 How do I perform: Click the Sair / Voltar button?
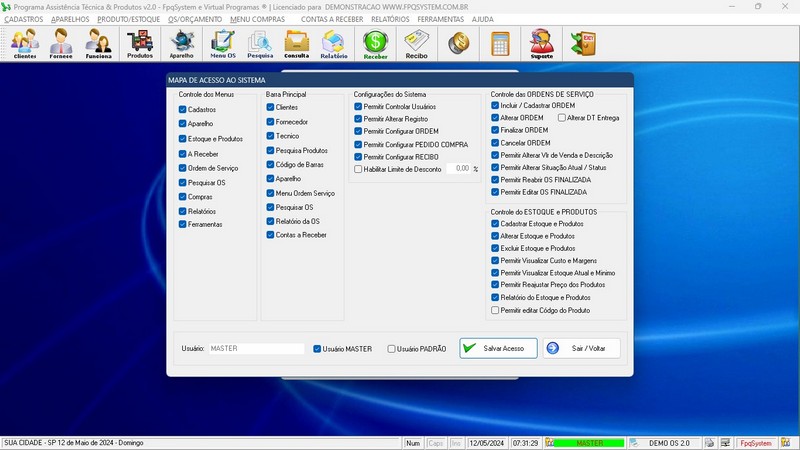point(581,348)
